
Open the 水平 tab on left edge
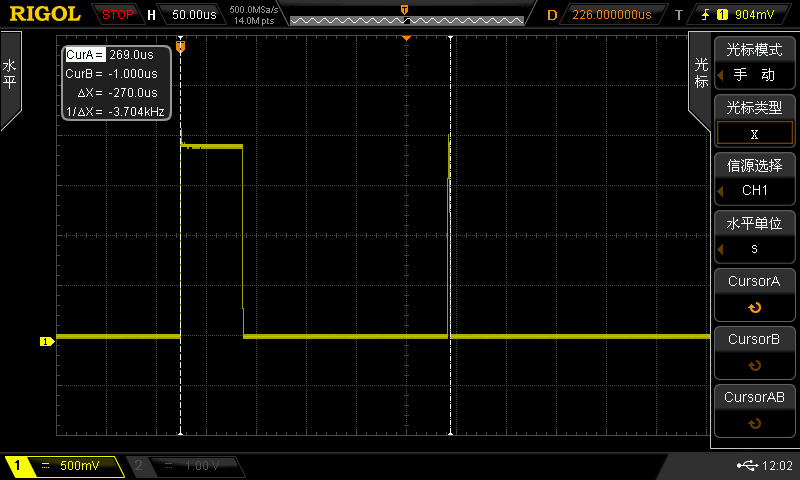point(10,75)
